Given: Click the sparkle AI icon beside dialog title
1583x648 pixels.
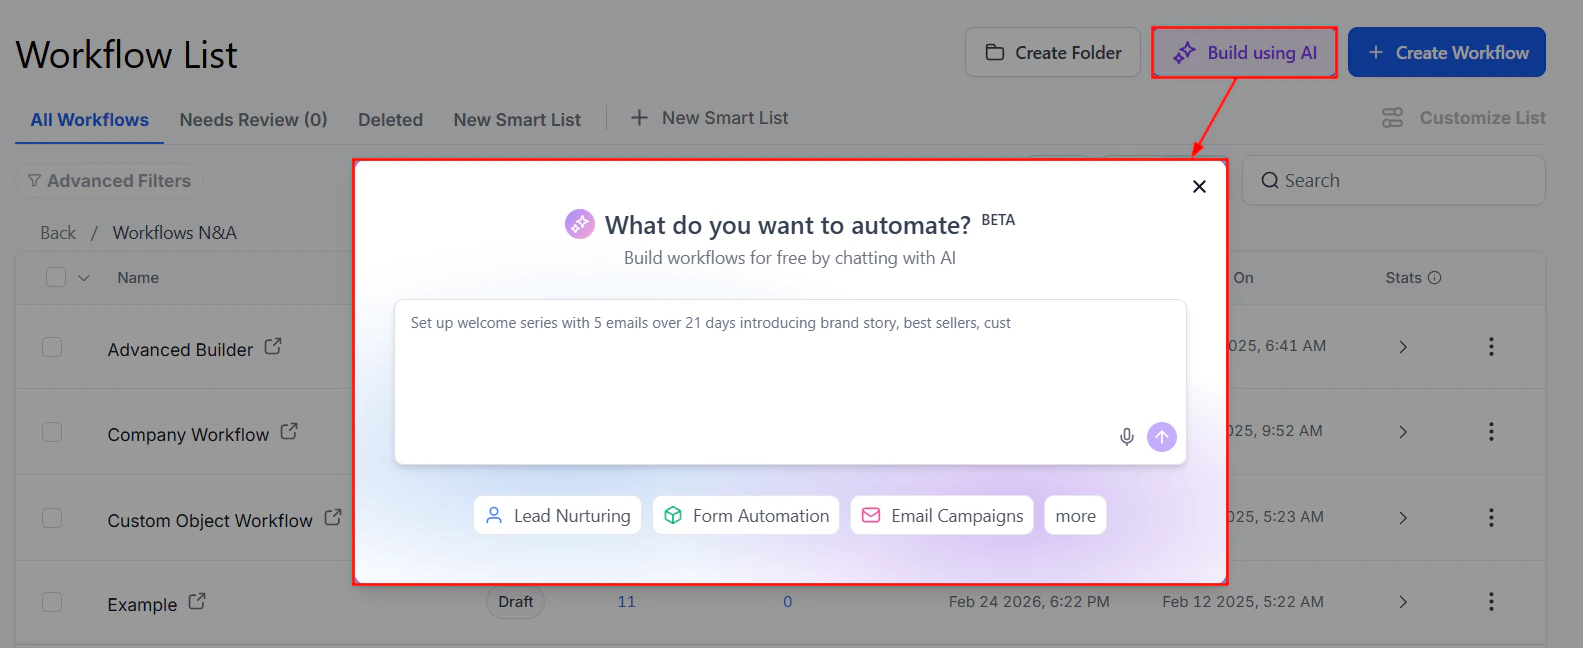Looking at the screenshot, I should tap(580, 224).
